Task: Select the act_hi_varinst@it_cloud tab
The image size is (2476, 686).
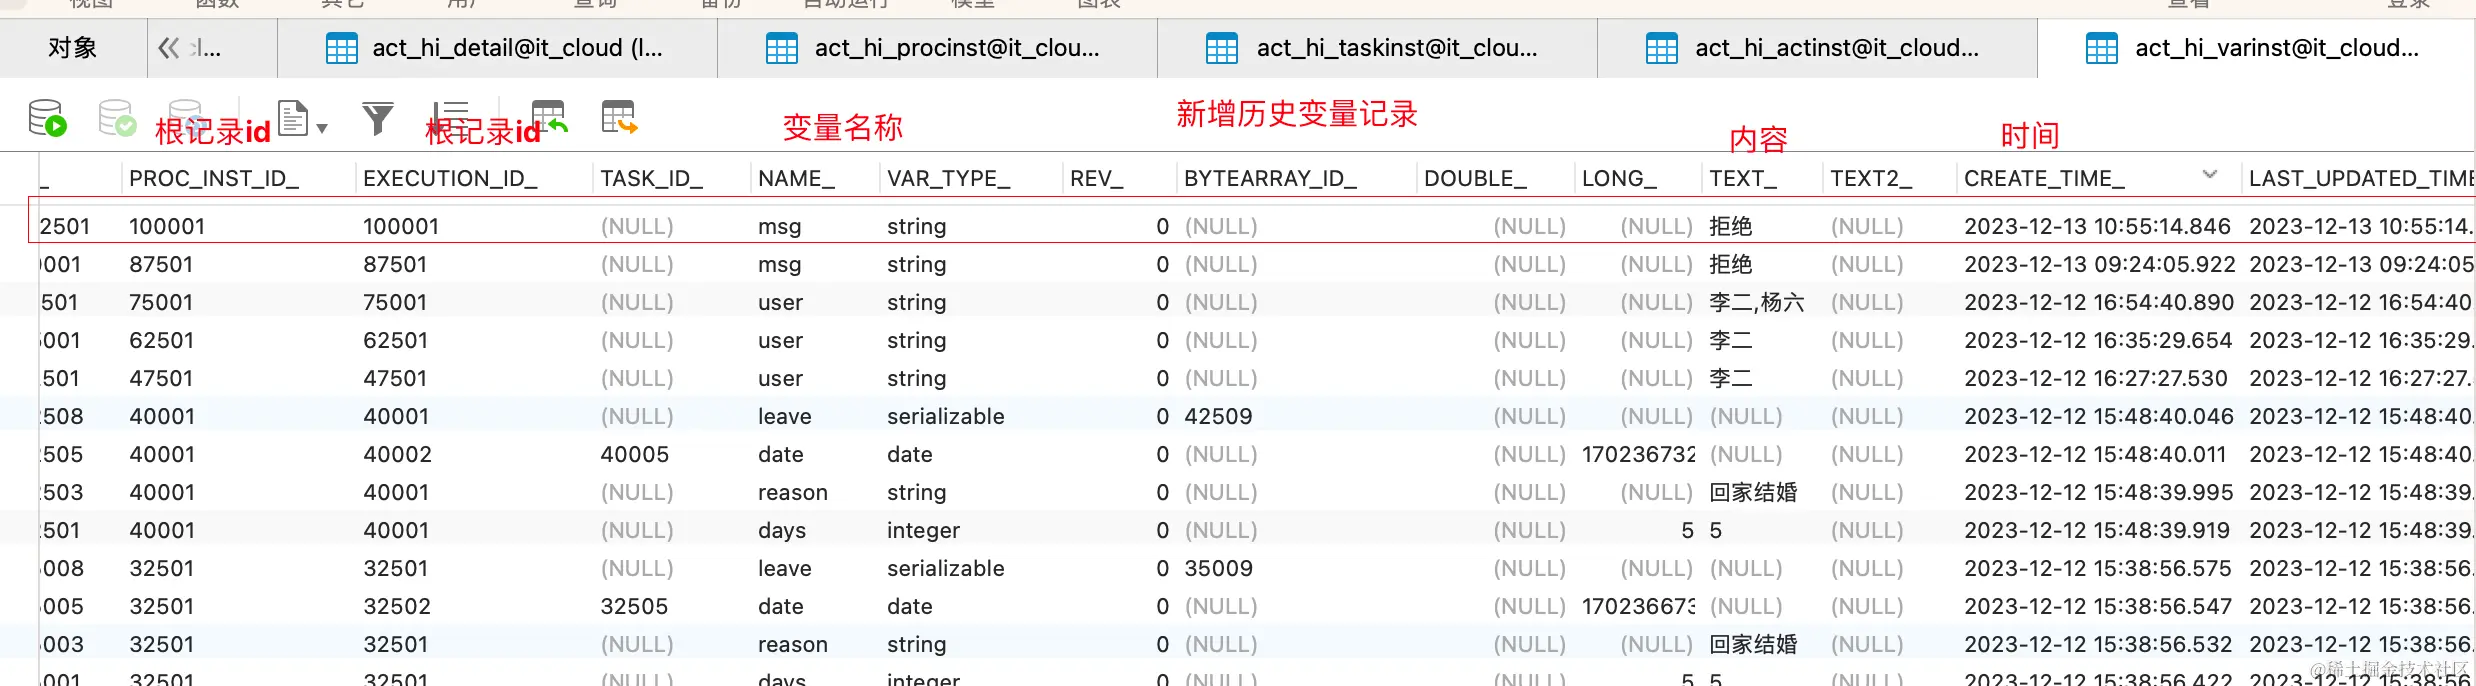Action: coord(2256,48)
